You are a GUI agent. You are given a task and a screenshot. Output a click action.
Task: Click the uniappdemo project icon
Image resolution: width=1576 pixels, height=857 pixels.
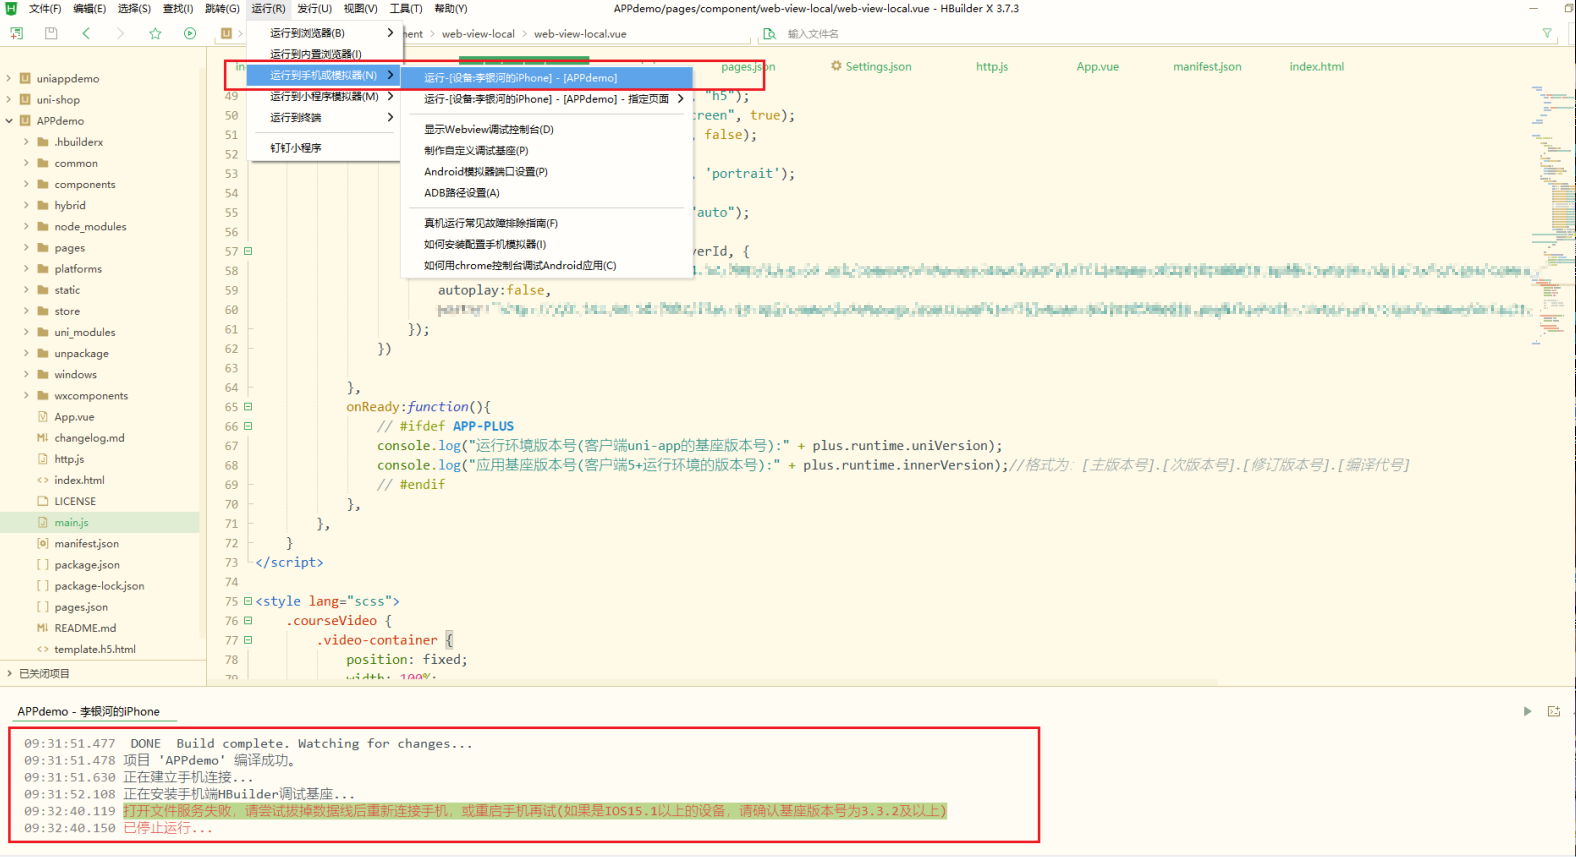click(25, 78)
